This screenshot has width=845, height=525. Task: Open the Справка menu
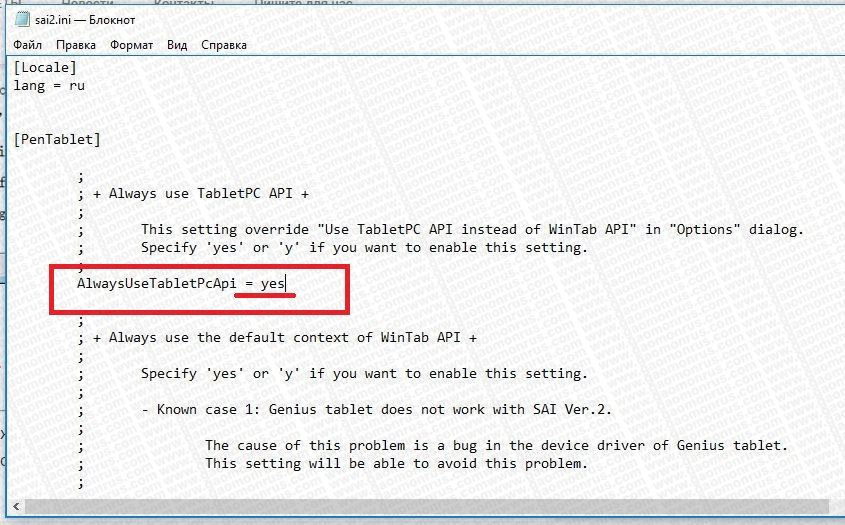(224, 45)
